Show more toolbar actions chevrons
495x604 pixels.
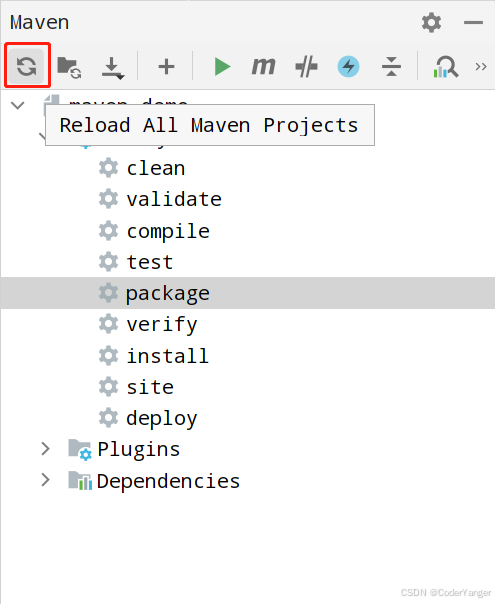tap(481, 67)
